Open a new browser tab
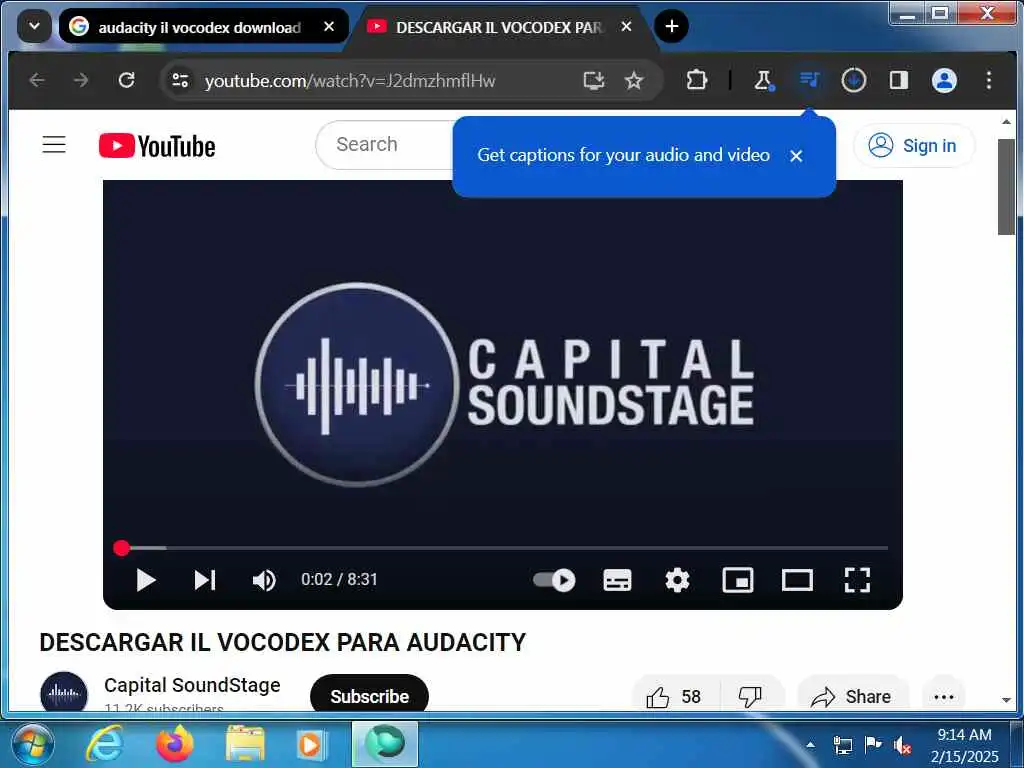 (671, 27)
